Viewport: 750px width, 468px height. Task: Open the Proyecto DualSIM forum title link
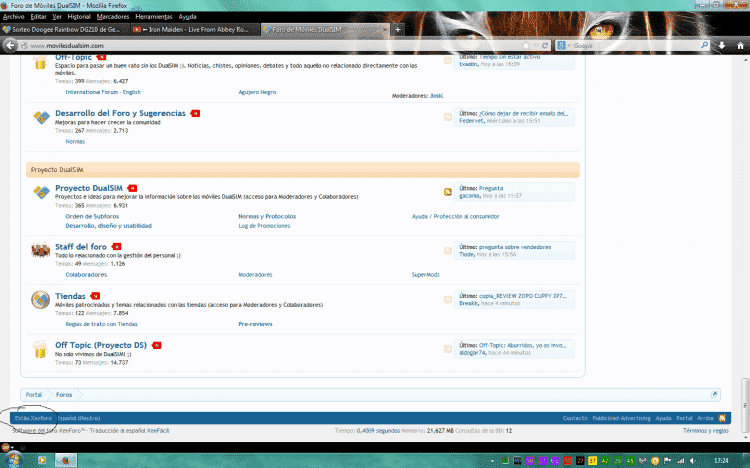coord(88,188)
